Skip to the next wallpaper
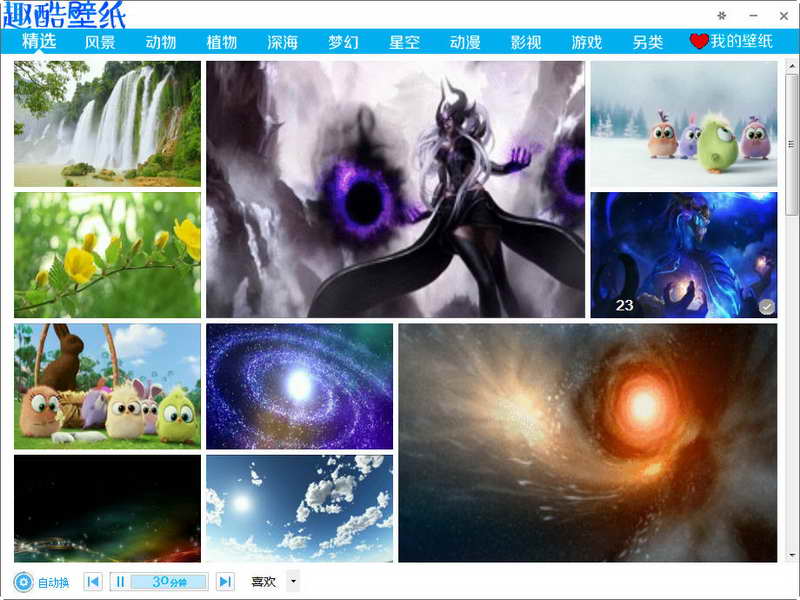The width and height of the screenshot is (800, 600). click(x=225, y=582)
